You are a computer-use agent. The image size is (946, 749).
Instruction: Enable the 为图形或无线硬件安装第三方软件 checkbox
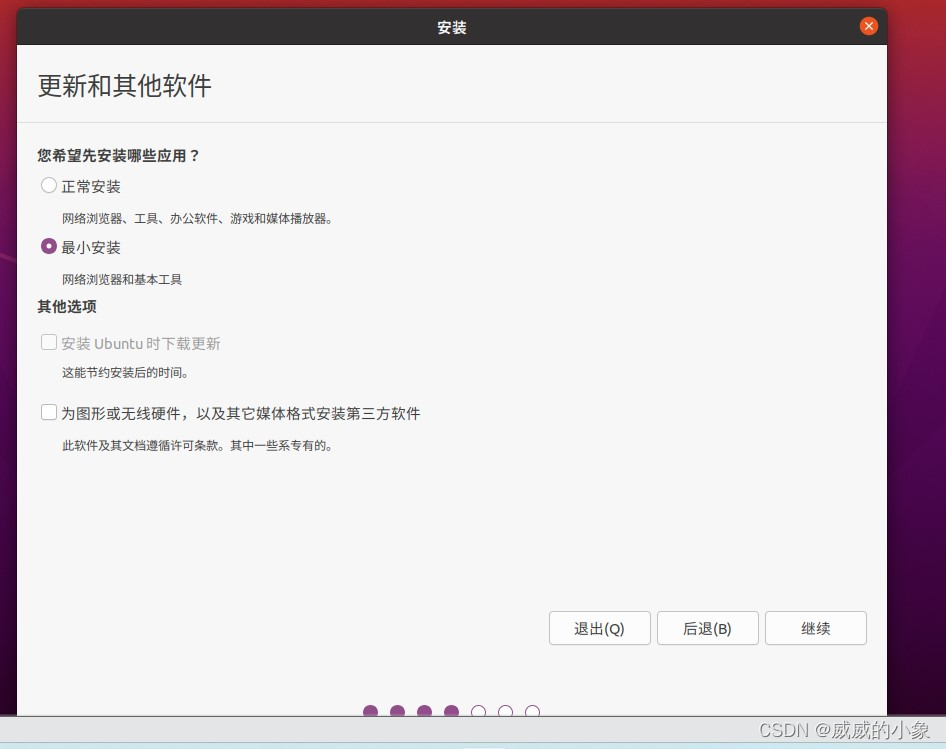point(48,411)
